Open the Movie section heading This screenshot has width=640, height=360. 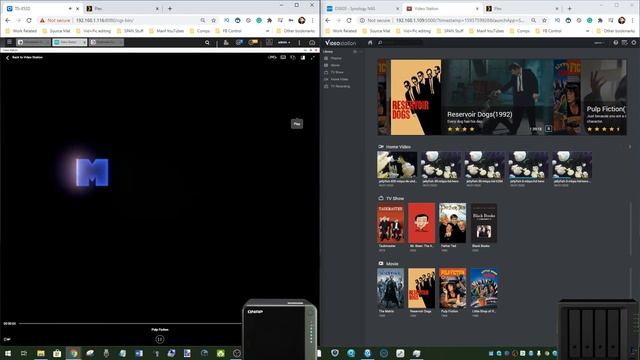tap(388, 264)
